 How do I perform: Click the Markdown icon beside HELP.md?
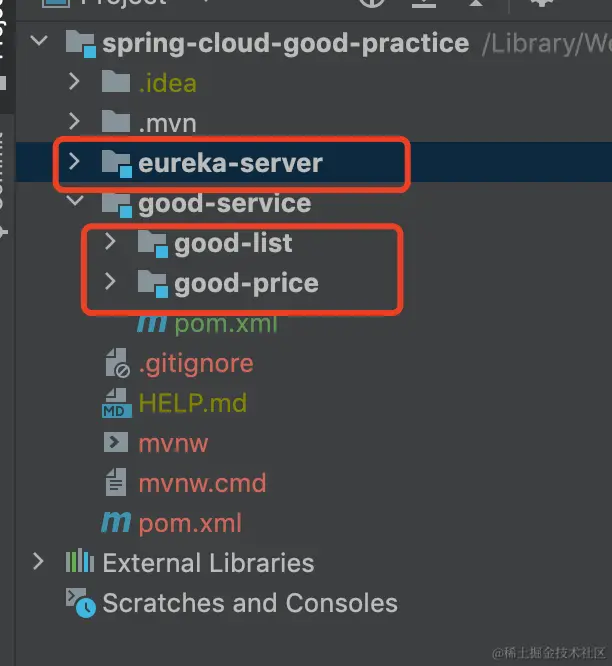click(117, 404)
